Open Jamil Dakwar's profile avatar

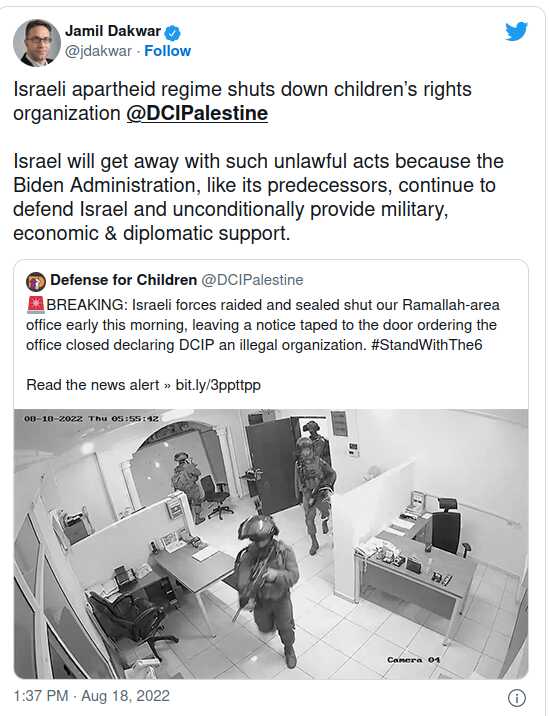point(37,43)
